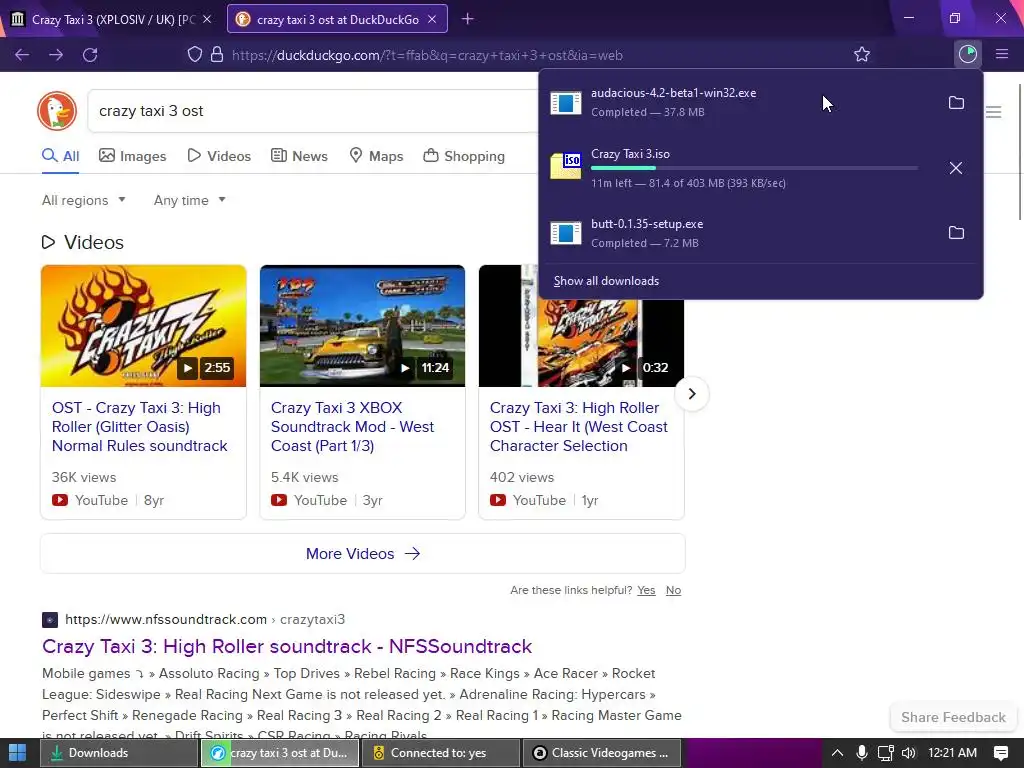Click Crazy Taxi 3.iso download progress bar
Screen dimensions: 1024x768
point(754,168)
